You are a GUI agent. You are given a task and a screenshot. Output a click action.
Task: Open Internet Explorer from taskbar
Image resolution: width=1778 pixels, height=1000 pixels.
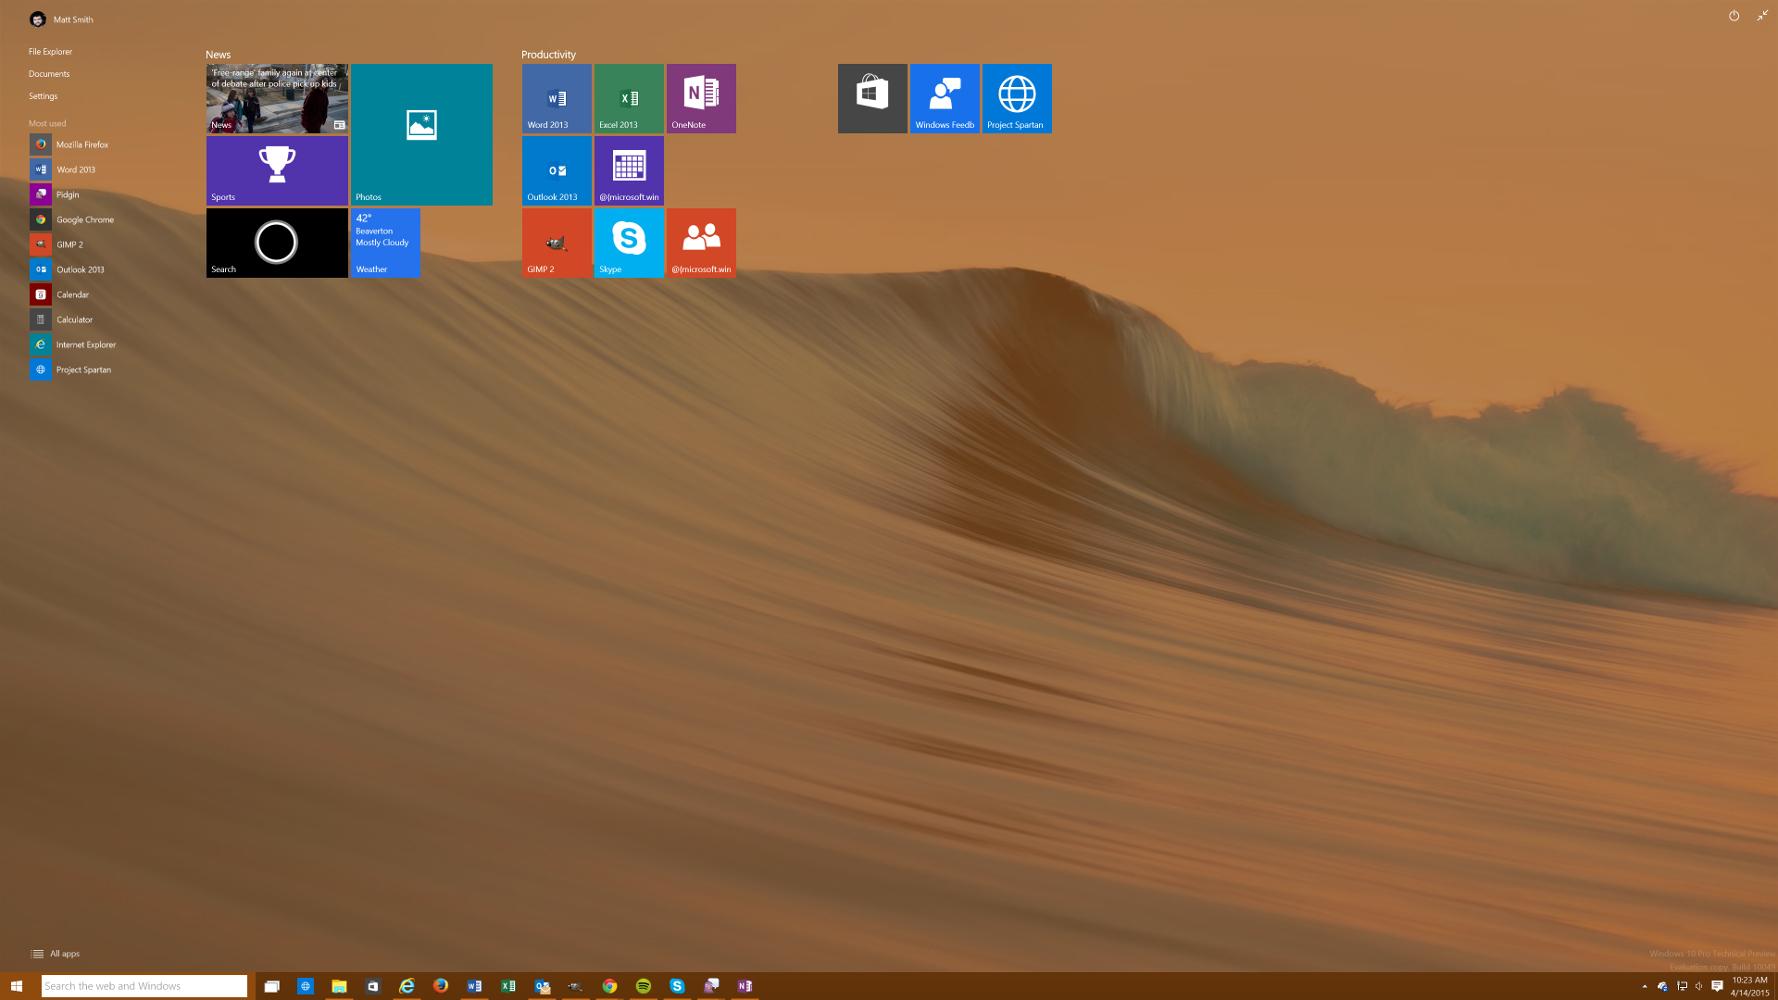tap(407, 986)
